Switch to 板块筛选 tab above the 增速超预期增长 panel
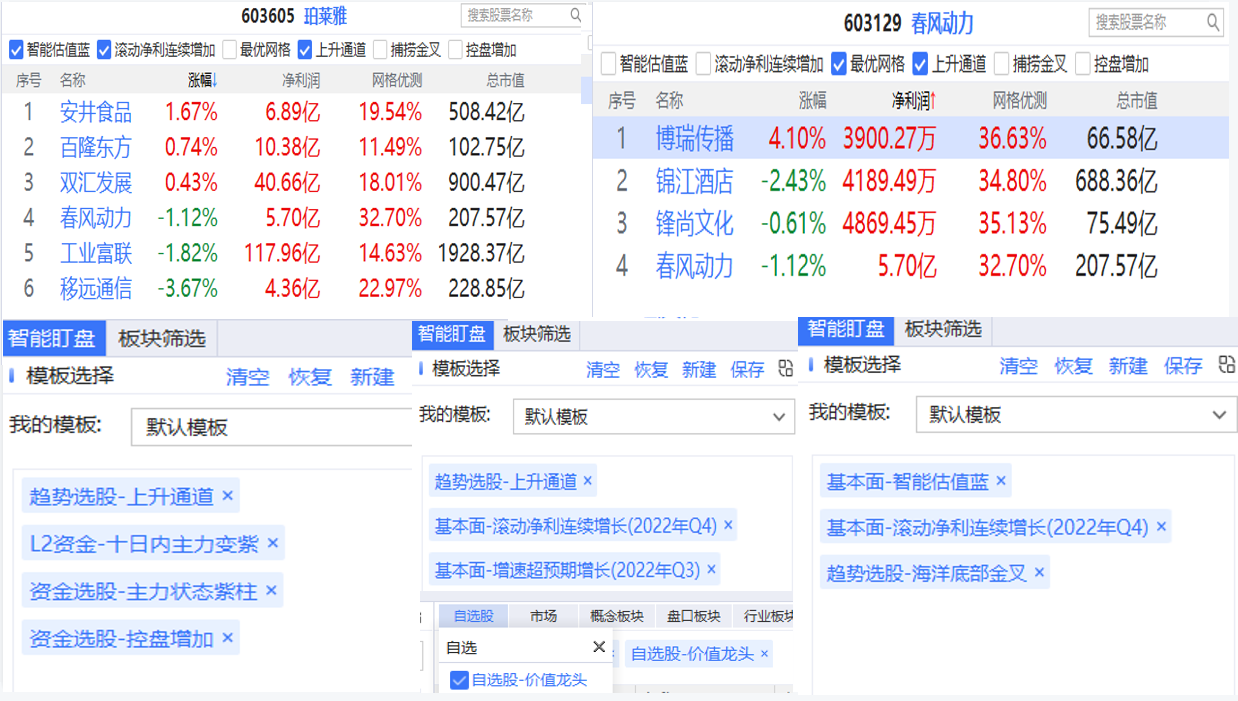 click(537, 334)
